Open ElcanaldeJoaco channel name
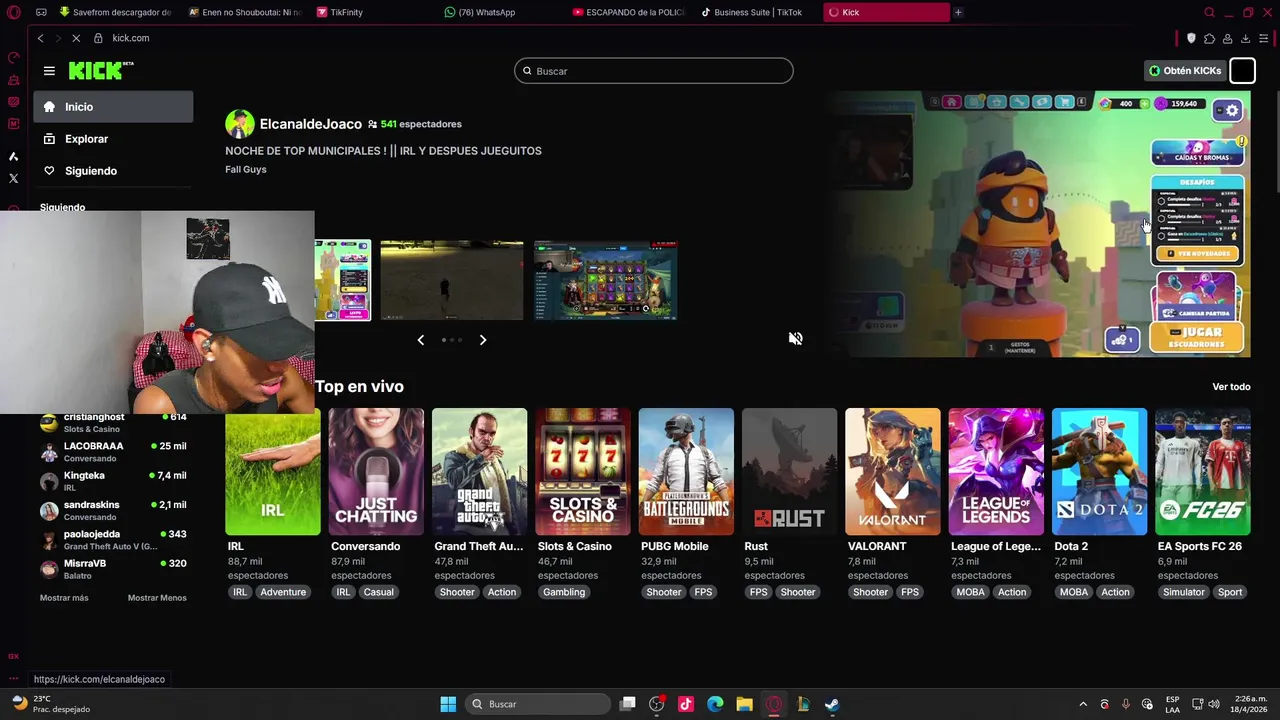 tap(311, 124)
